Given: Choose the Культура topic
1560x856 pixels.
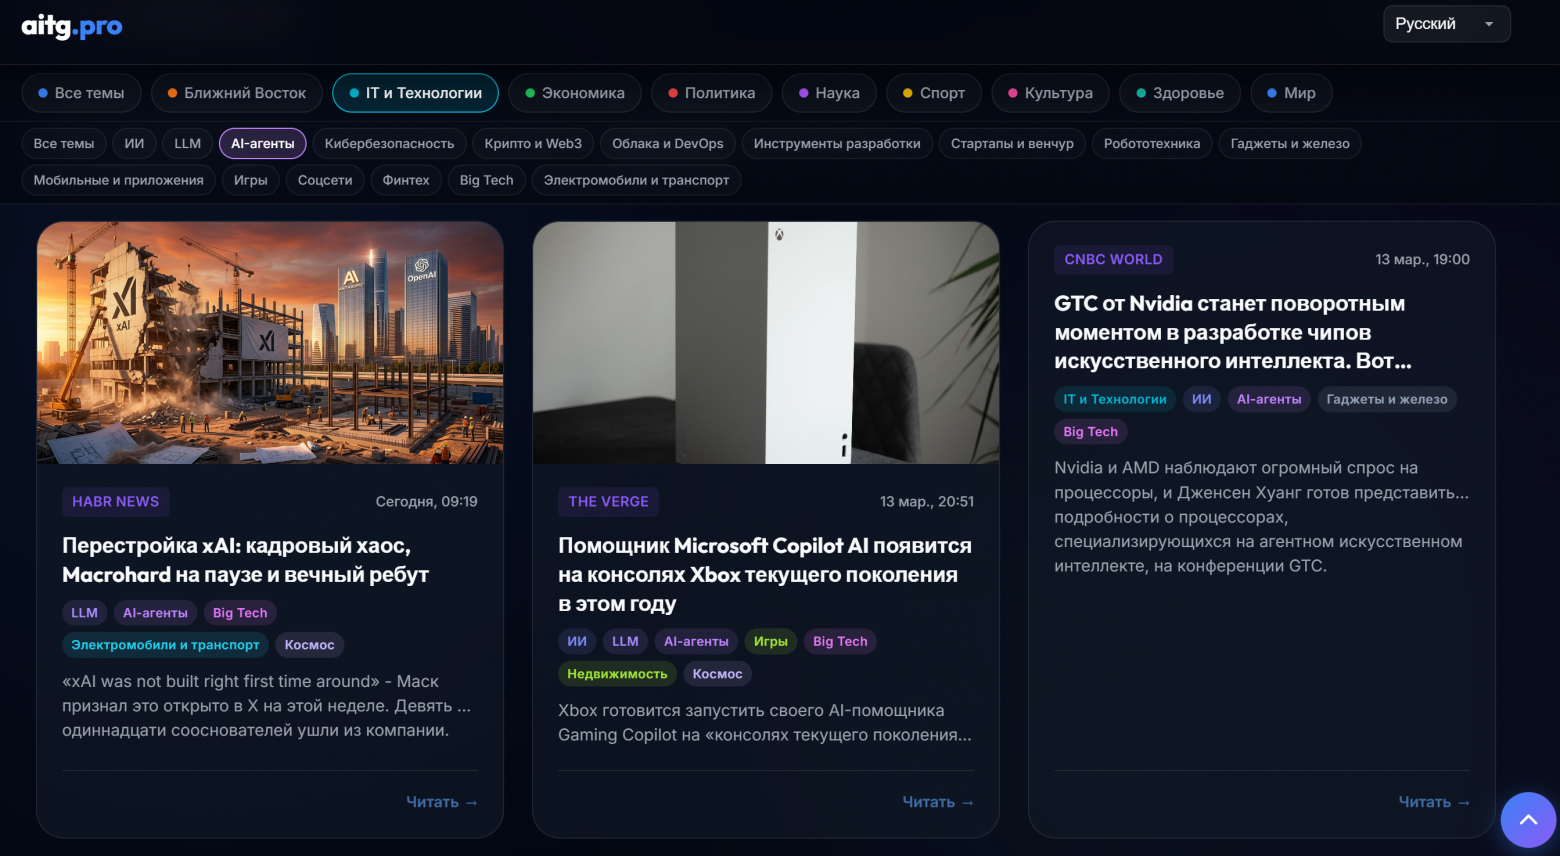Looking at the screenshot, I should 1050,93.
